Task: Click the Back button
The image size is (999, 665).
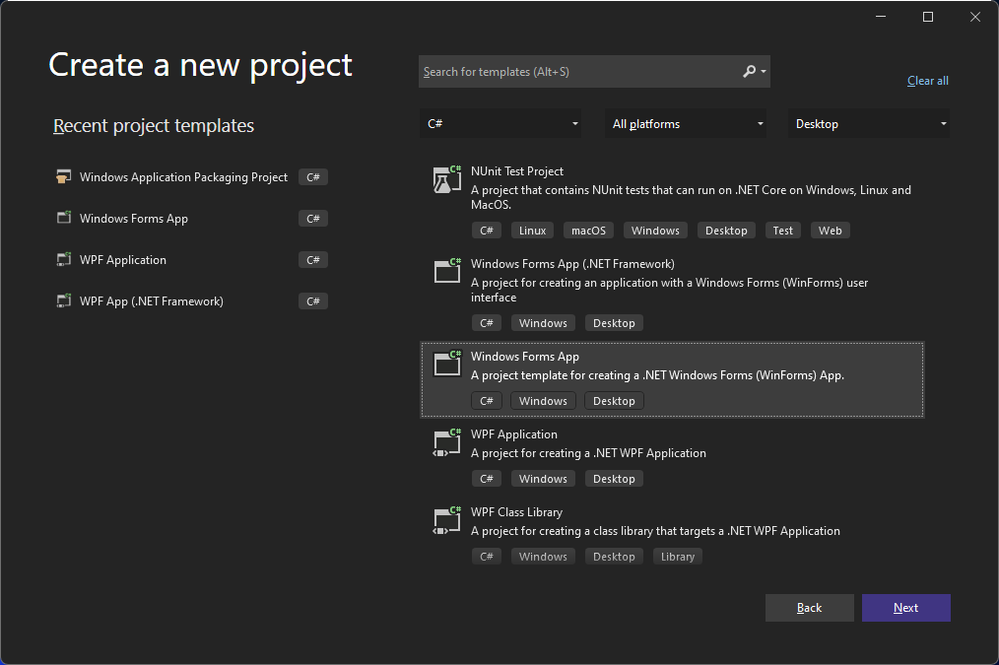Action: 809,608
